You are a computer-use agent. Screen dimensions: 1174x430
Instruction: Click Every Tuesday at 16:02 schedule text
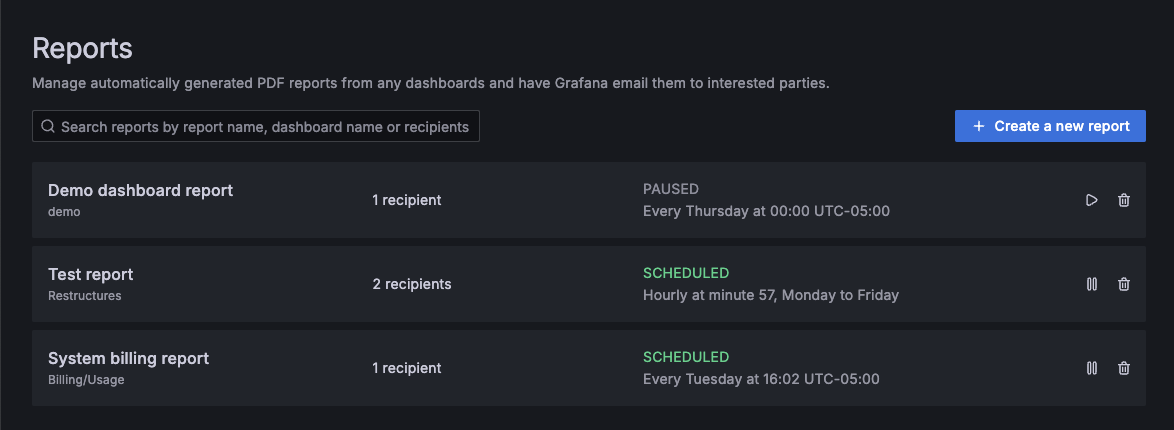click(x=761, y=379)
